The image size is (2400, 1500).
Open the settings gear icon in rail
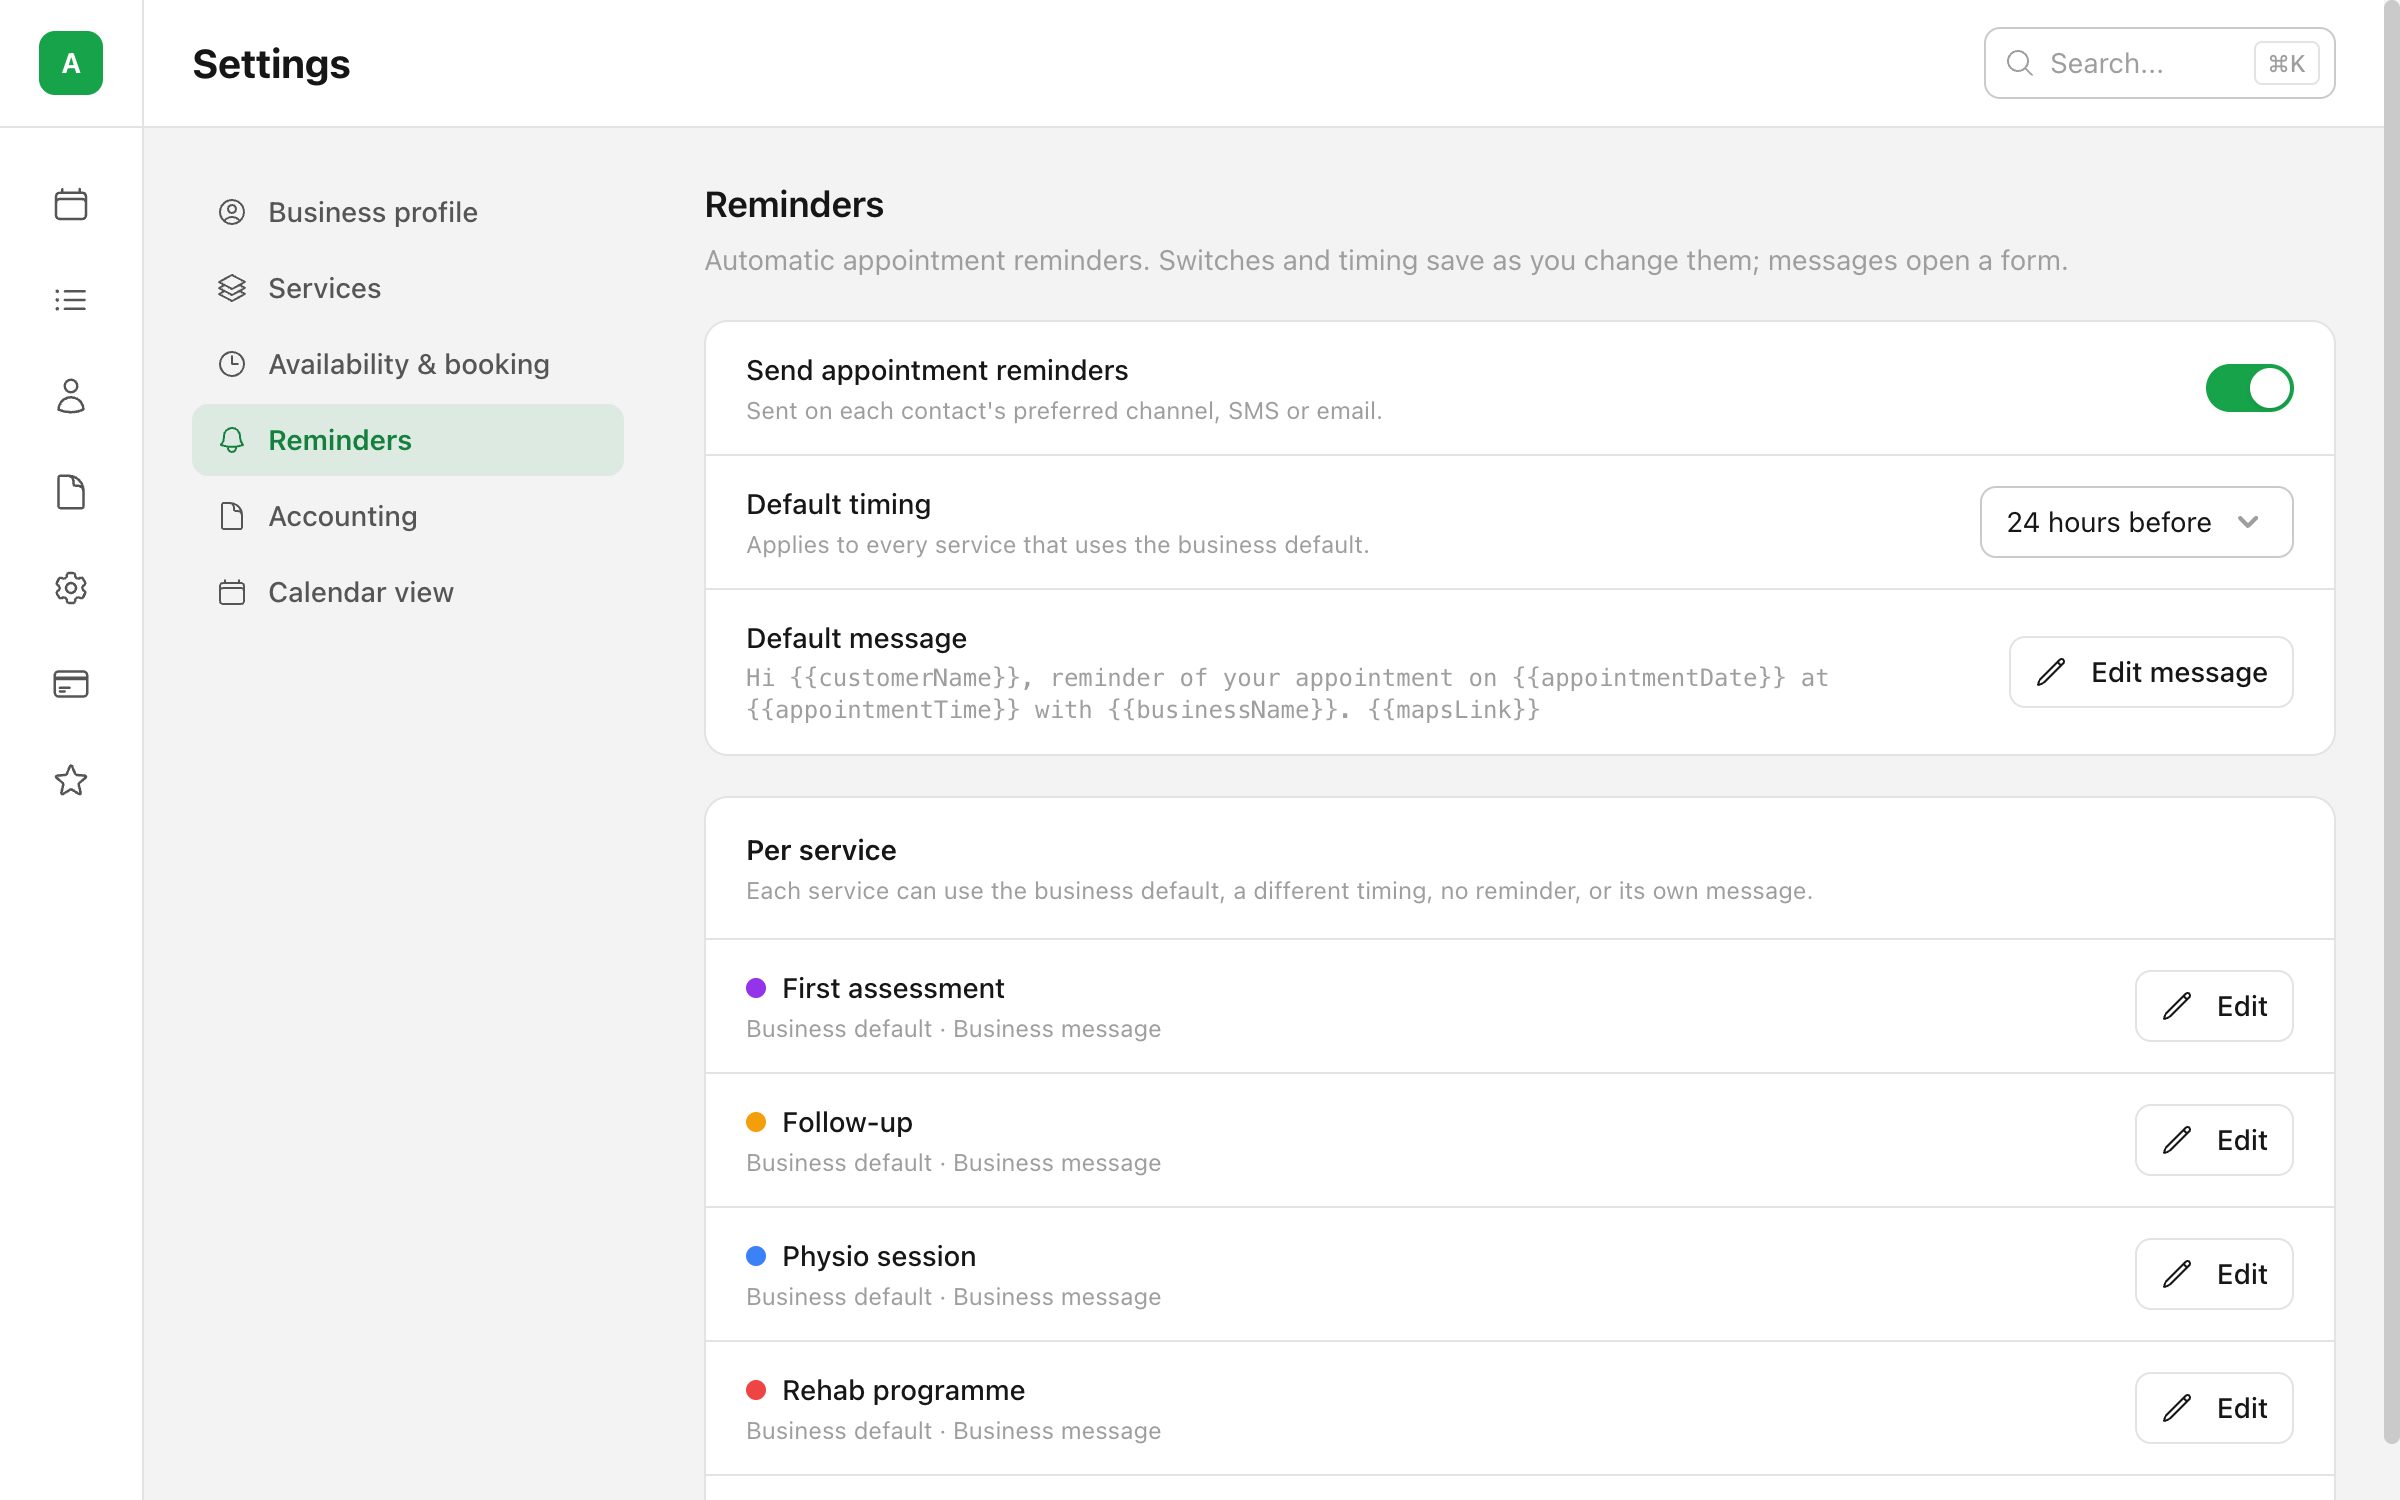click(71, 588)
